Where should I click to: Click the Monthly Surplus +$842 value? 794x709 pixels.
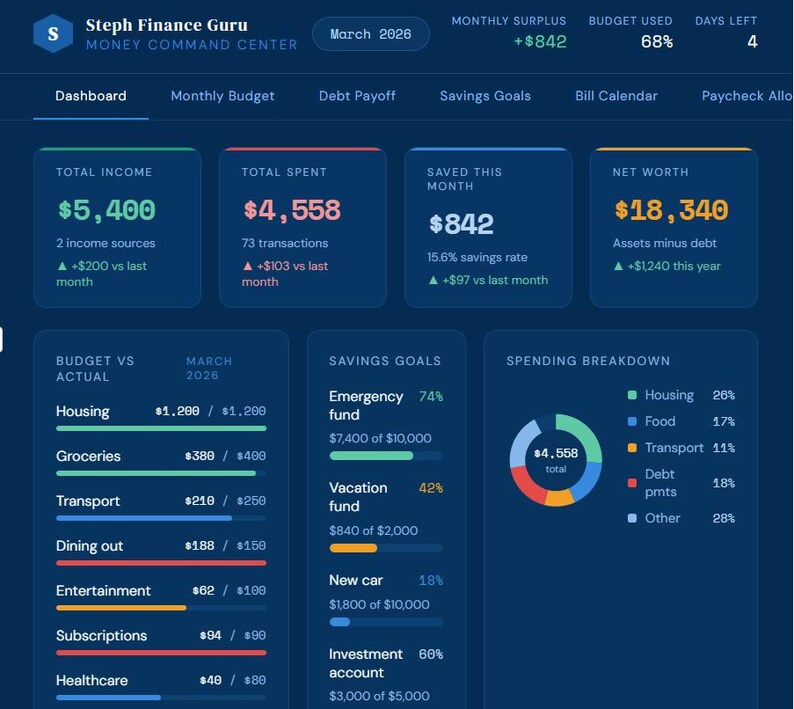(540, 42)
